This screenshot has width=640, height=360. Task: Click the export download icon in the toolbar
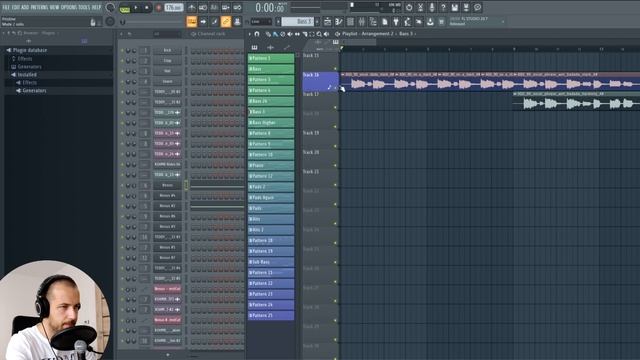click(x=430, y=22)
